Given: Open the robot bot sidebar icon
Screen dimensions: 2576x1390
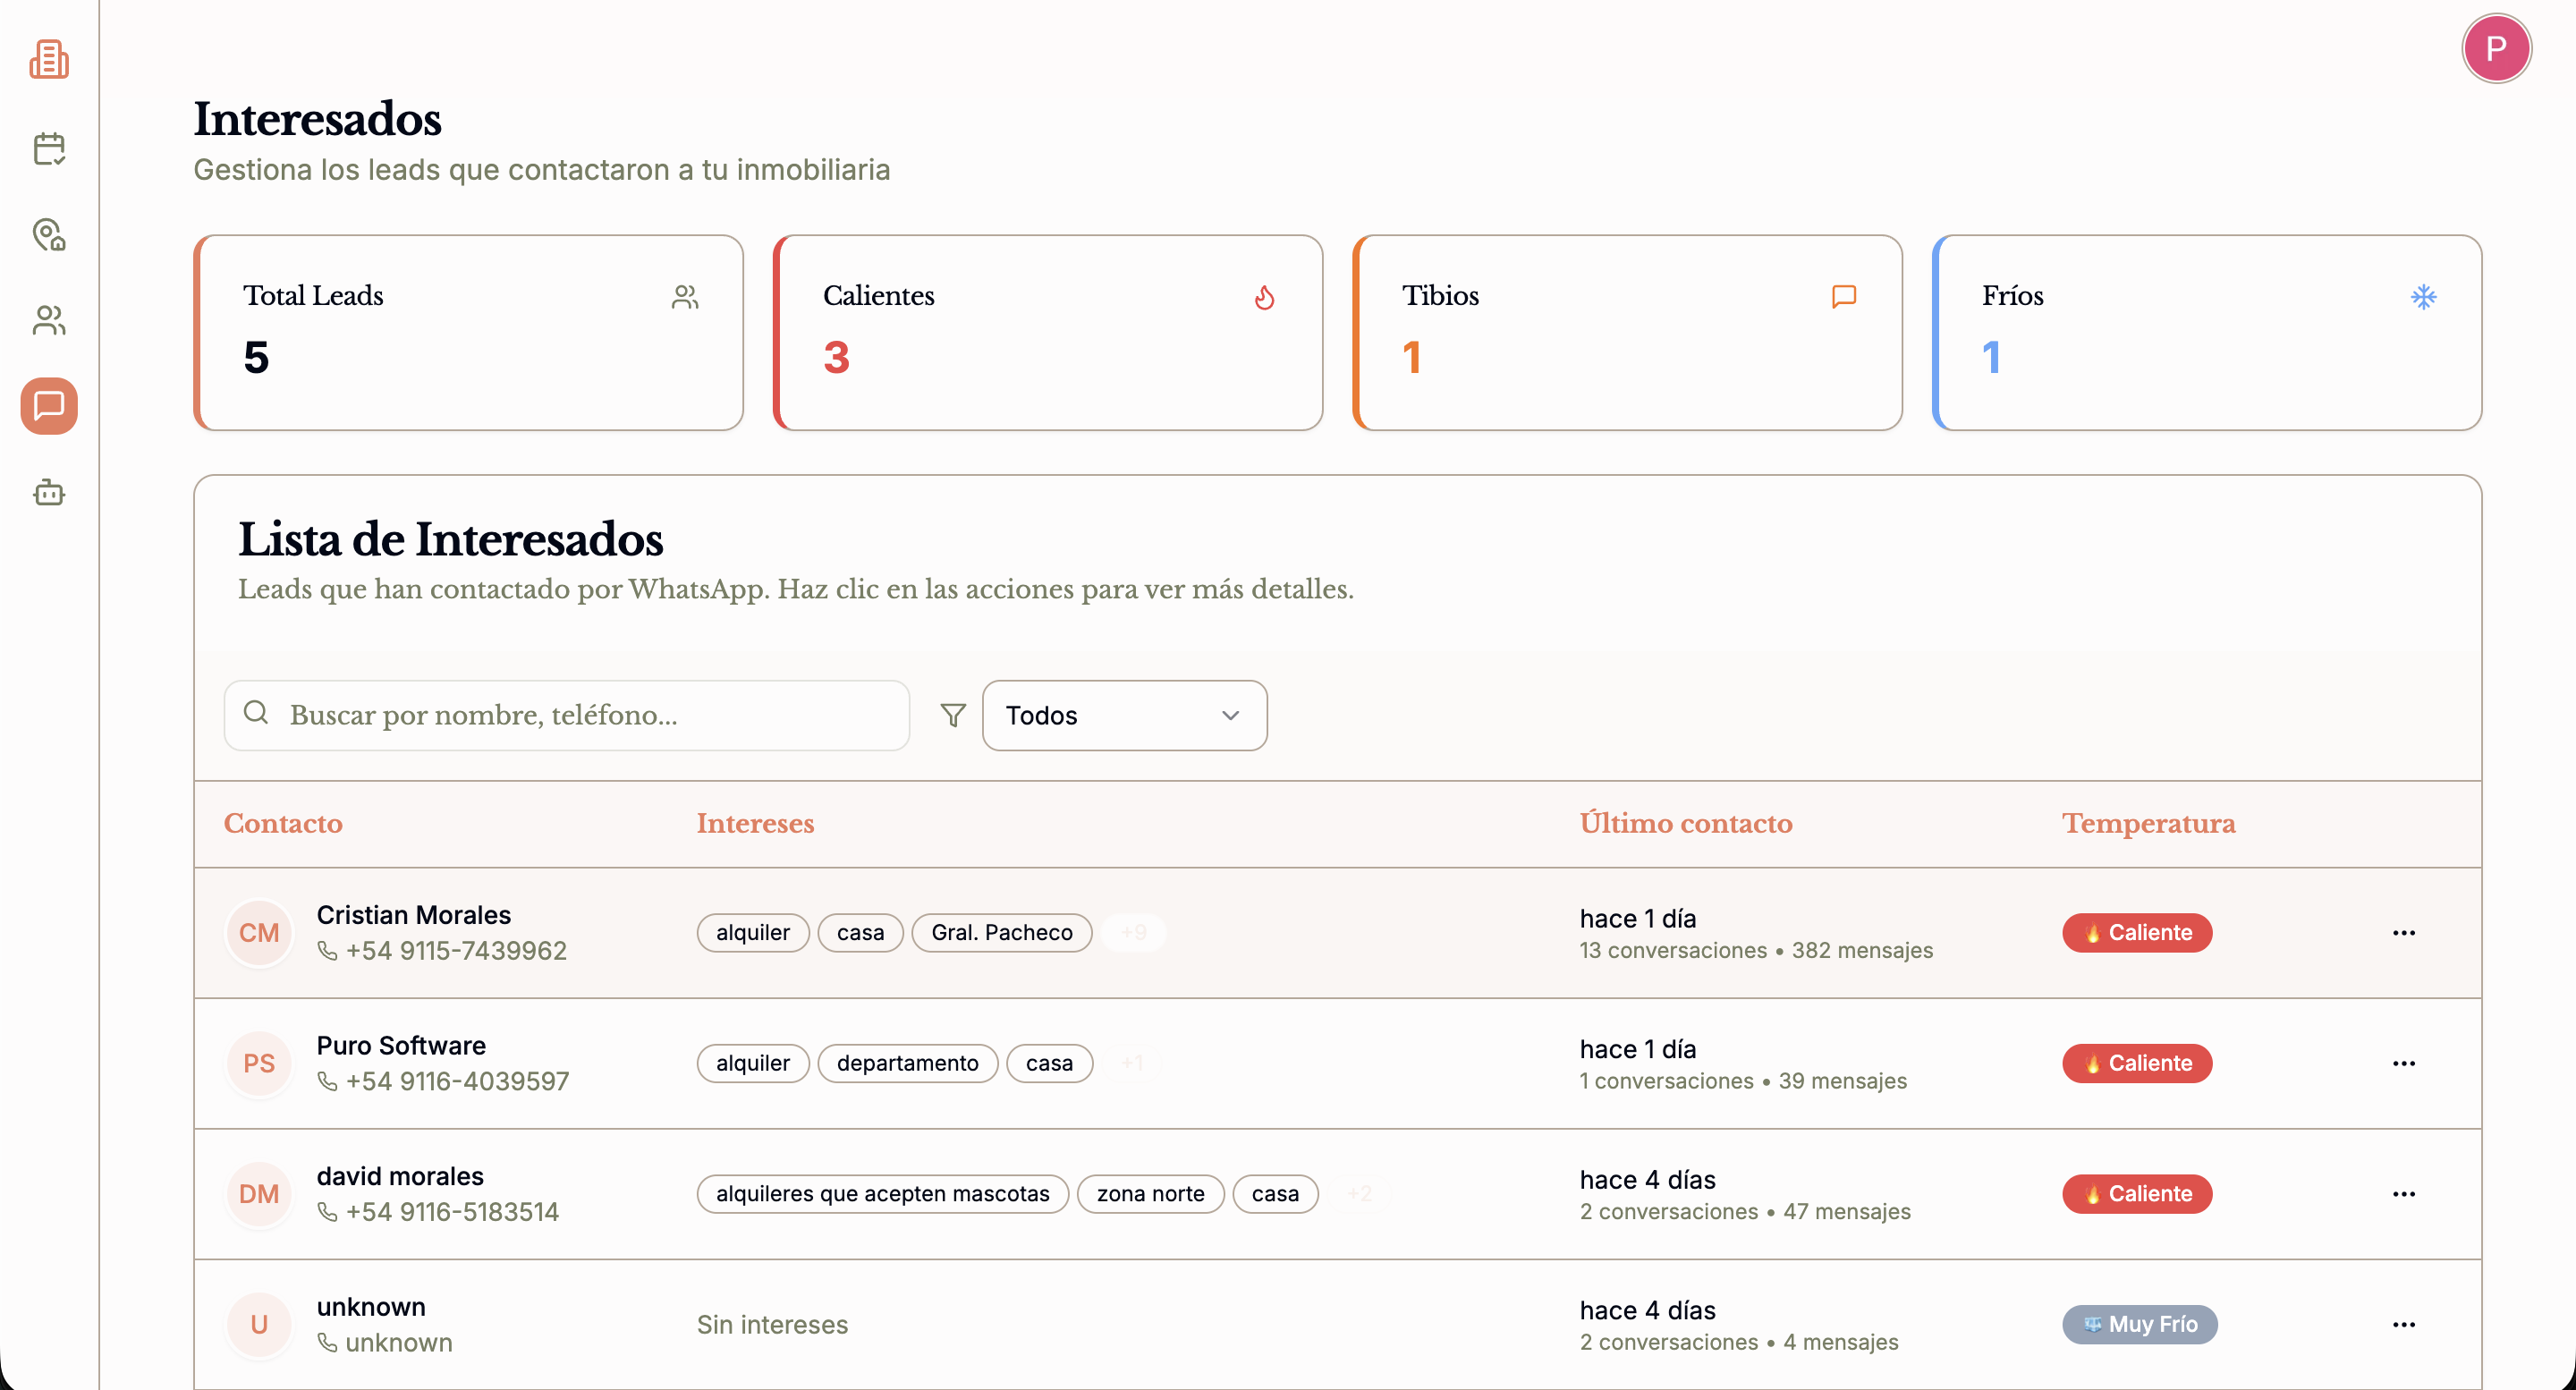Looking at the screenshot, I should click(48, 493).
